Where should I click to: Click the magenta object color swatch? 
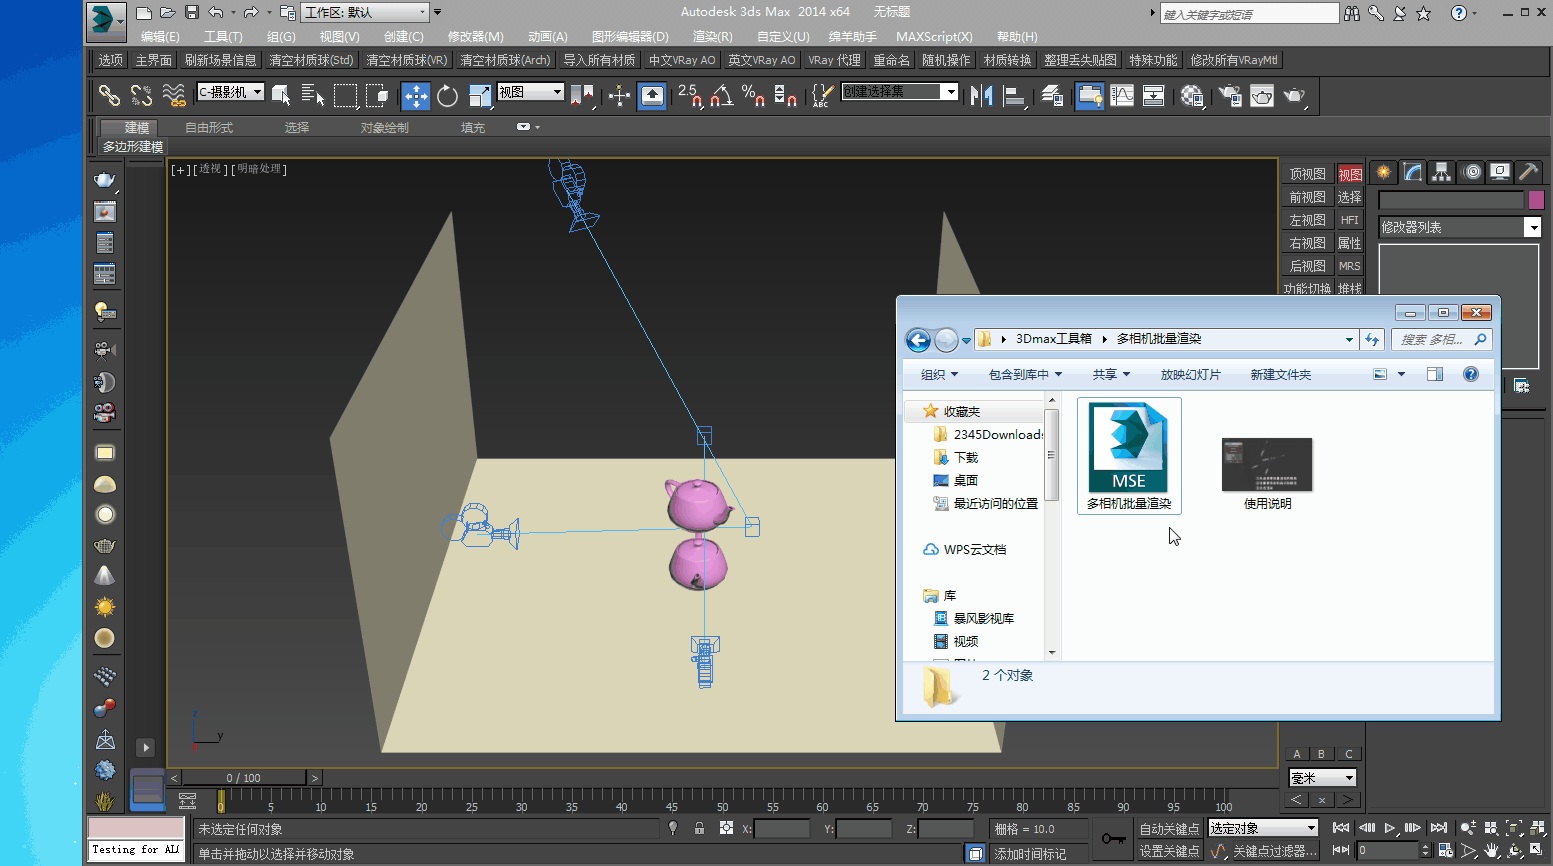tap(1536, 200)
